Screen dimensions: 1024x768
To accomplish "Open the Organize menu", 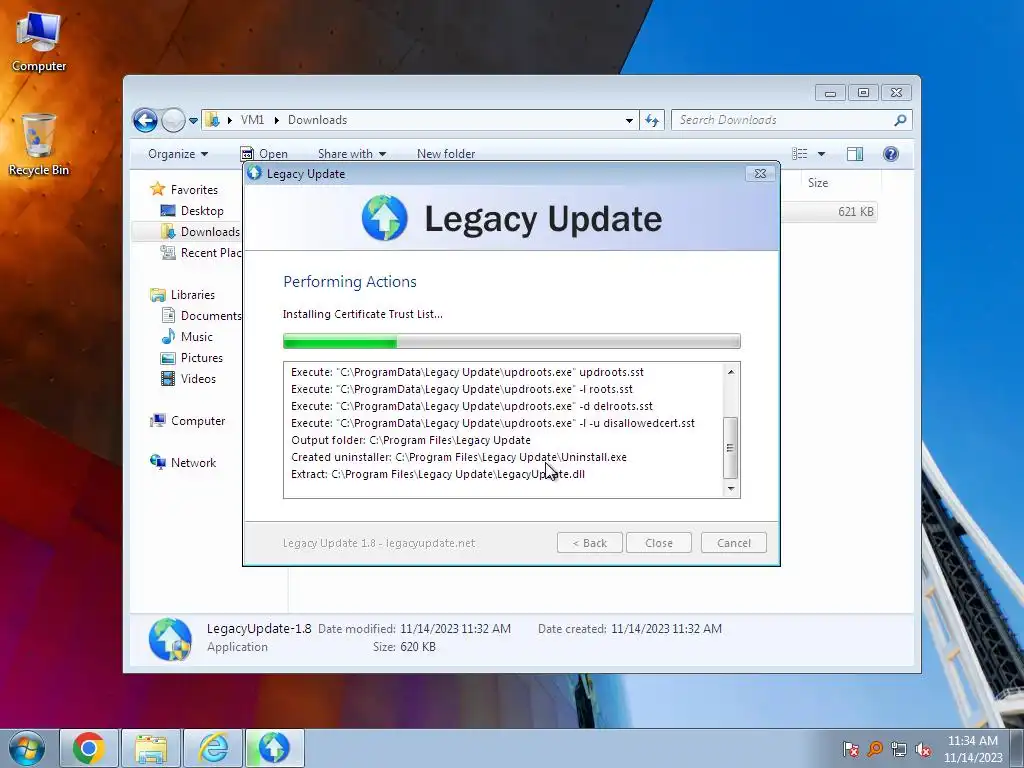I will click(178, 153).
